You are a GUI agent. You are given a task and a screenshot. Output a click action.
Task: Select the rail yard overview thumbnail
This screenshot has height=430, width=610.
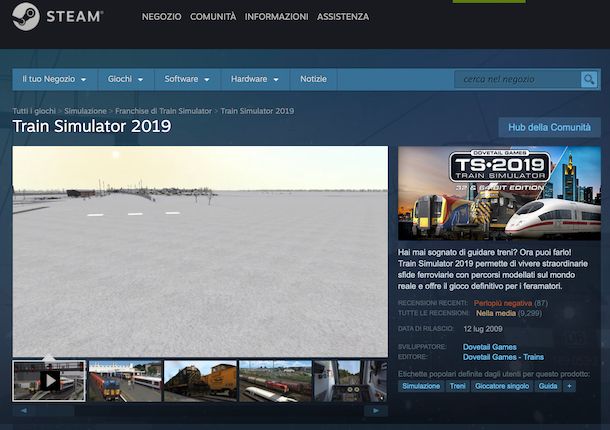275,381
